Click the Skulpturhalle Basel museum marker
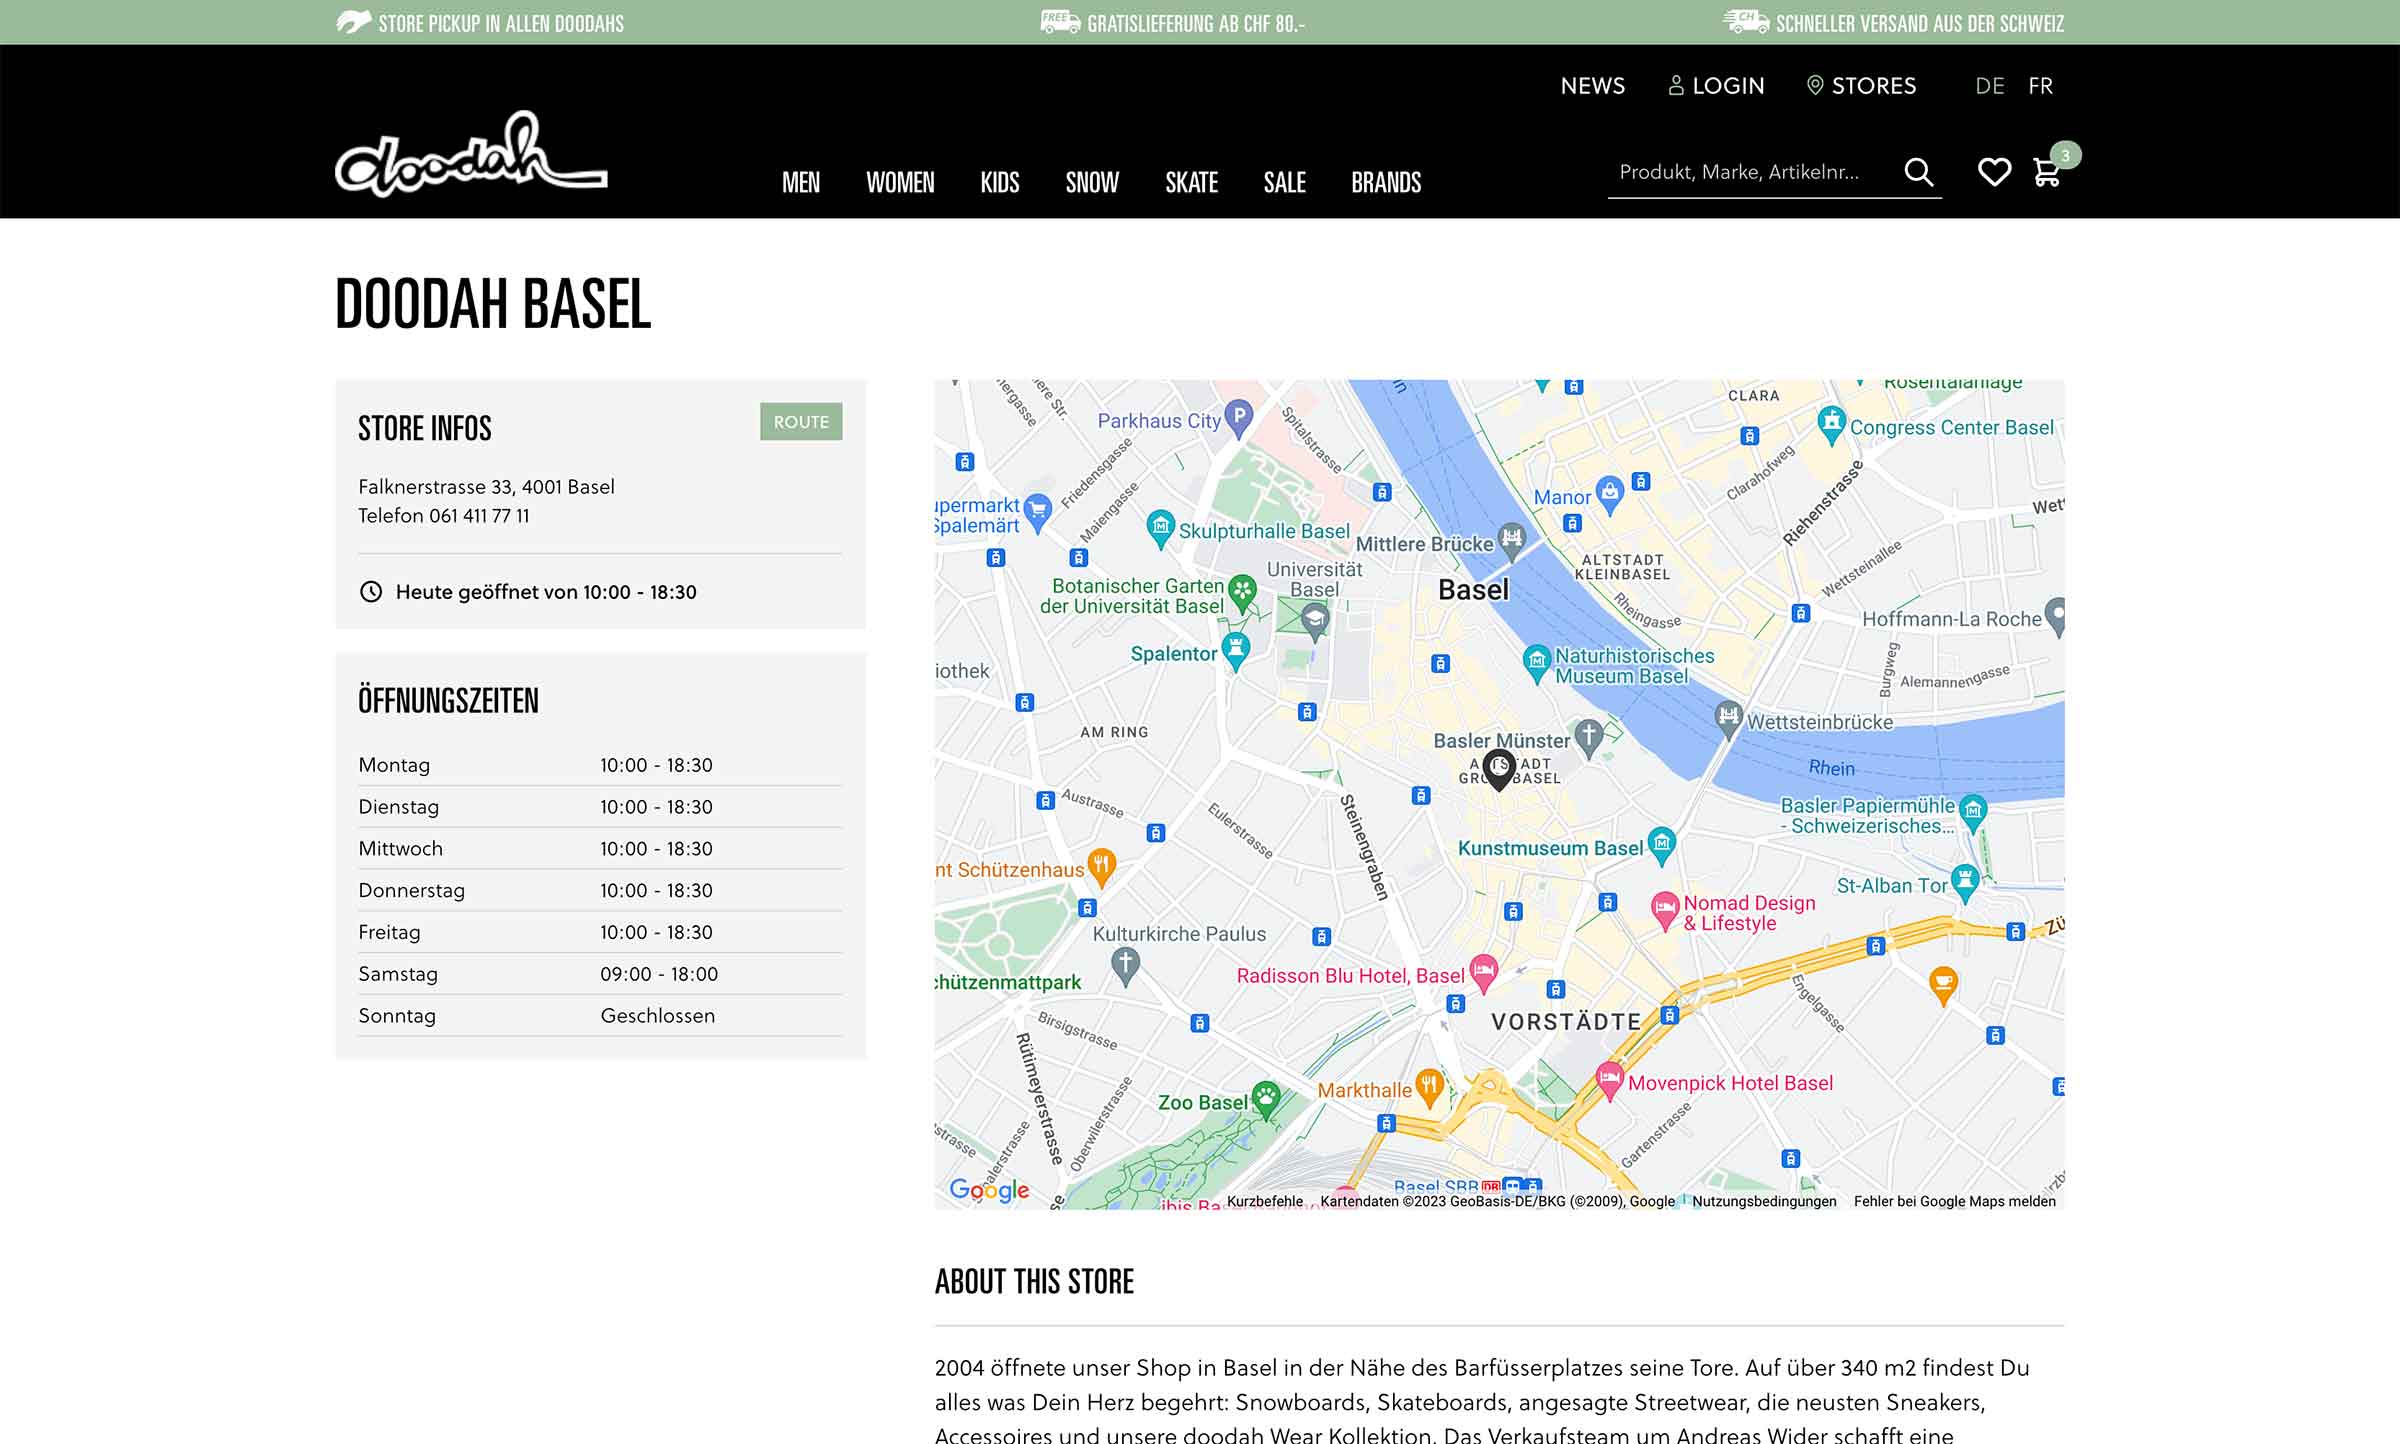2400x1444 pixels. tap(1160, 528)
